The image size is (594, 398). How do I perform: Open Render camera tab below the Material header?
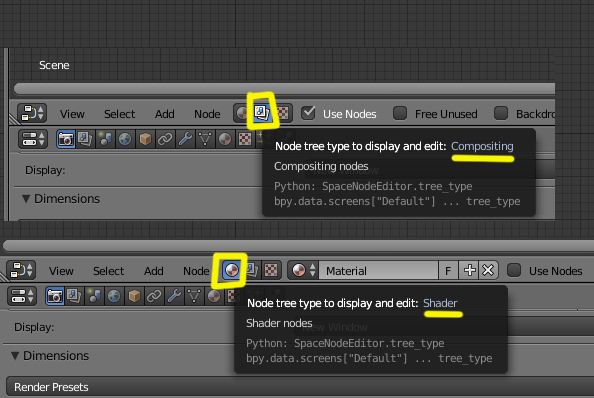tap(55, 296)
